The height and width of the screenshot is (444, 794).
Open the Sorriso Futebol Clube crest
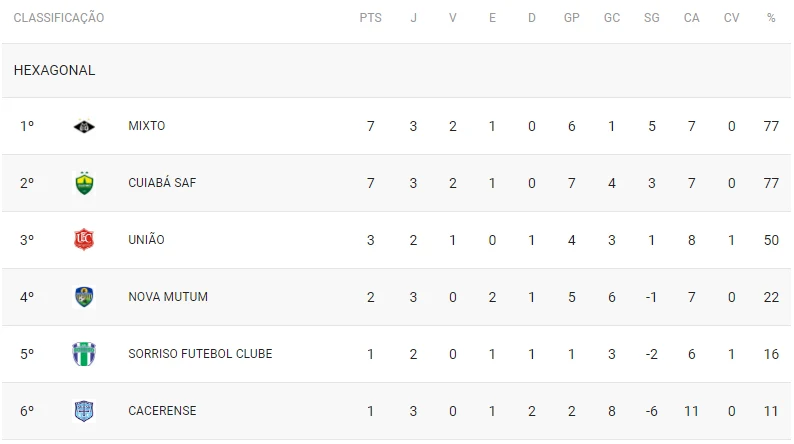(84, 354)
